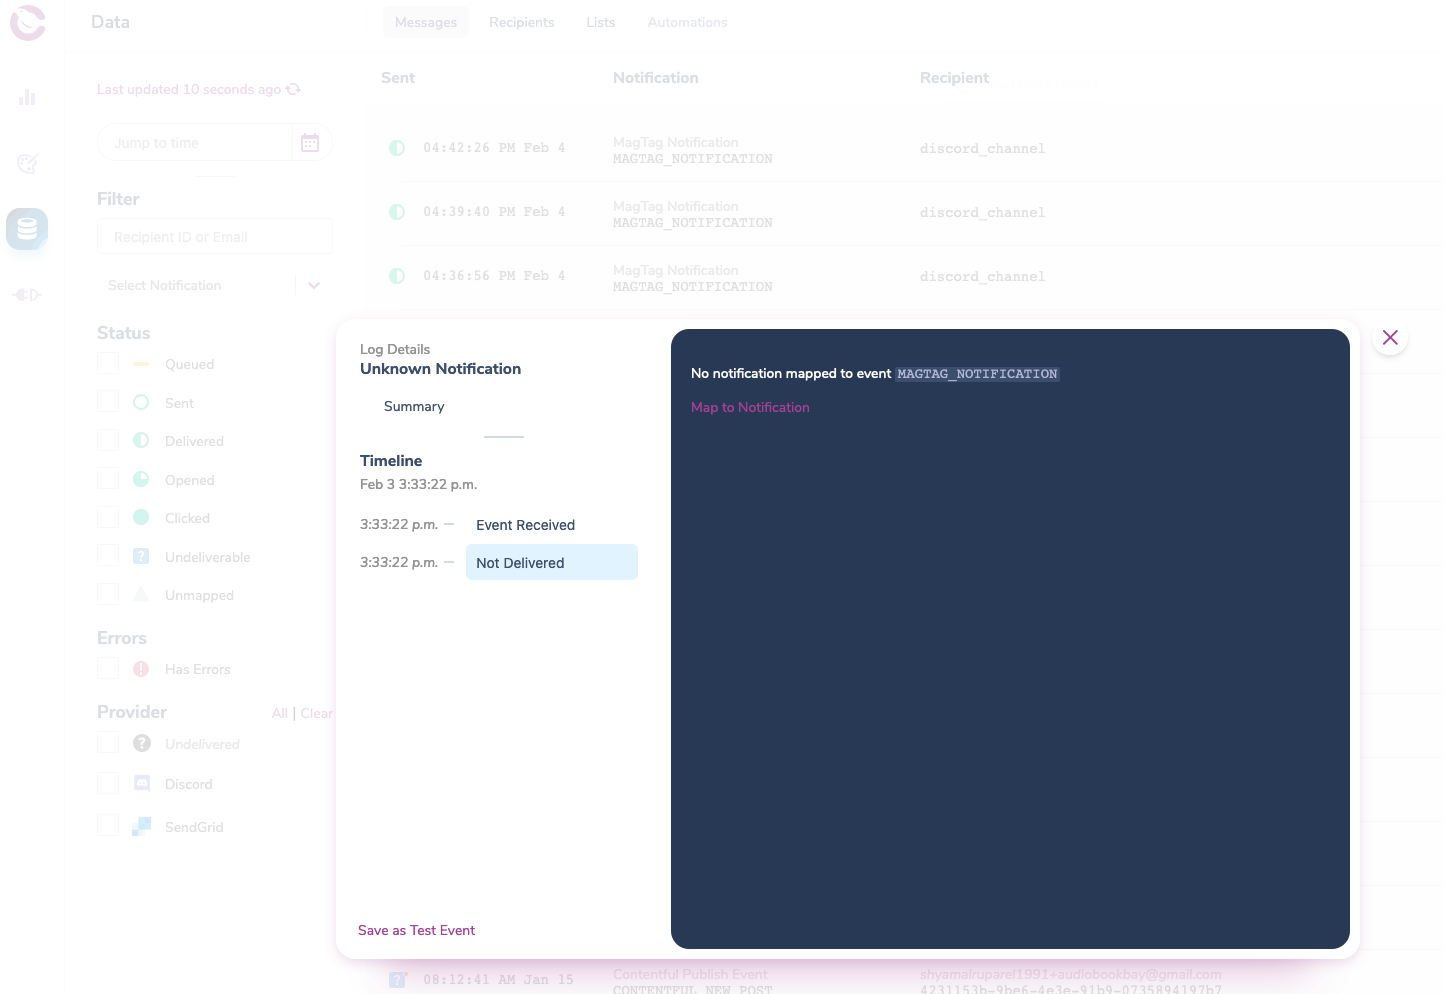
Task: Click status icon of 04:42:26 PM message
Action: (x=397, y=148)
